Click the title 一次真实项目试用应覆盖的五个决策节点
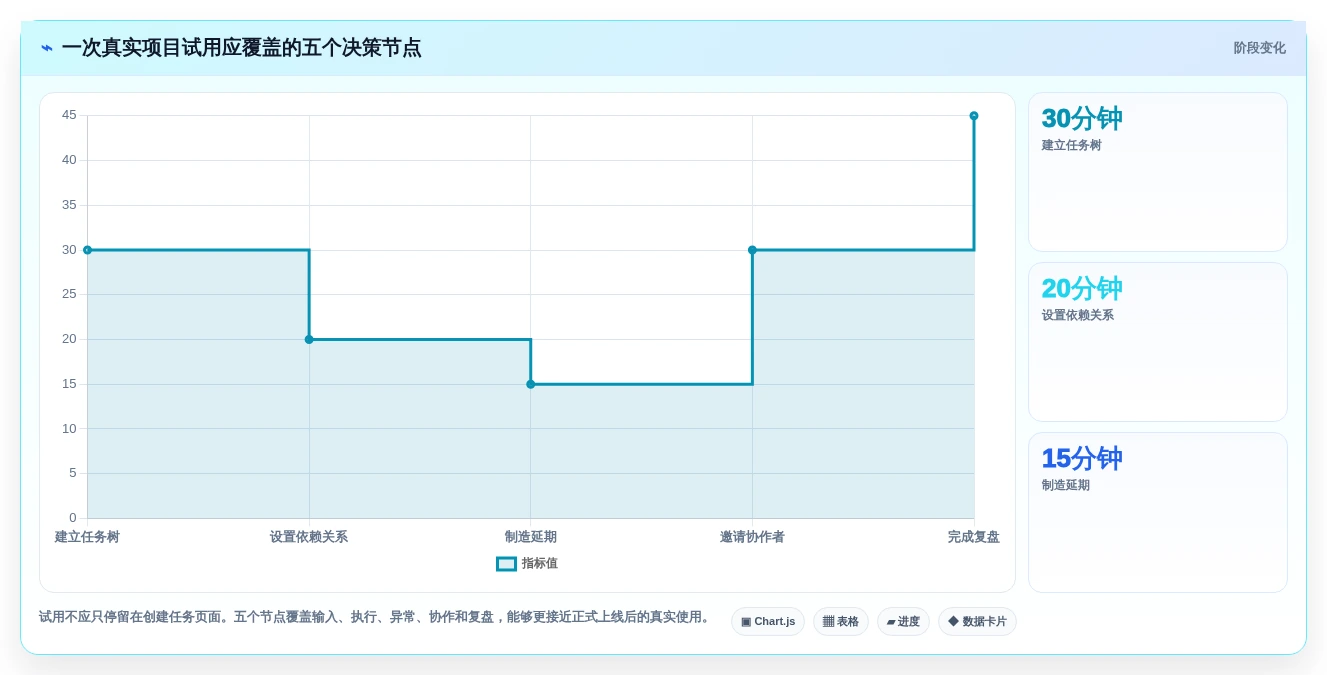 click(x=241, y=48)
